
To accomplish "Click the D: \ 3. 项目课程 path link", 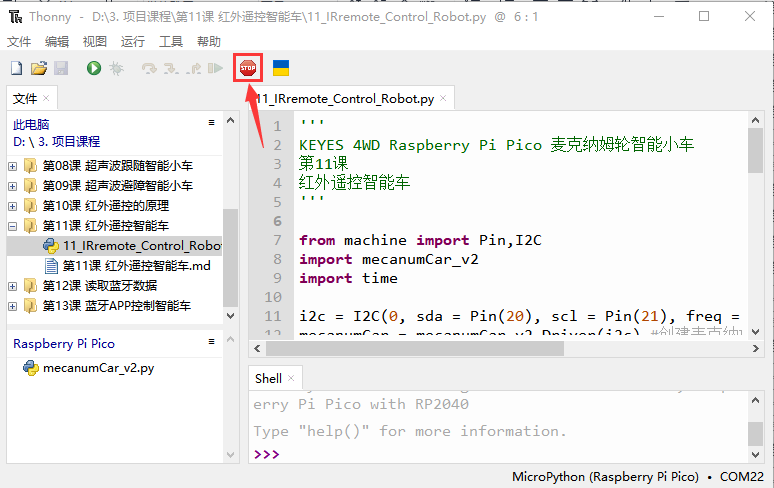I will 56,142.
